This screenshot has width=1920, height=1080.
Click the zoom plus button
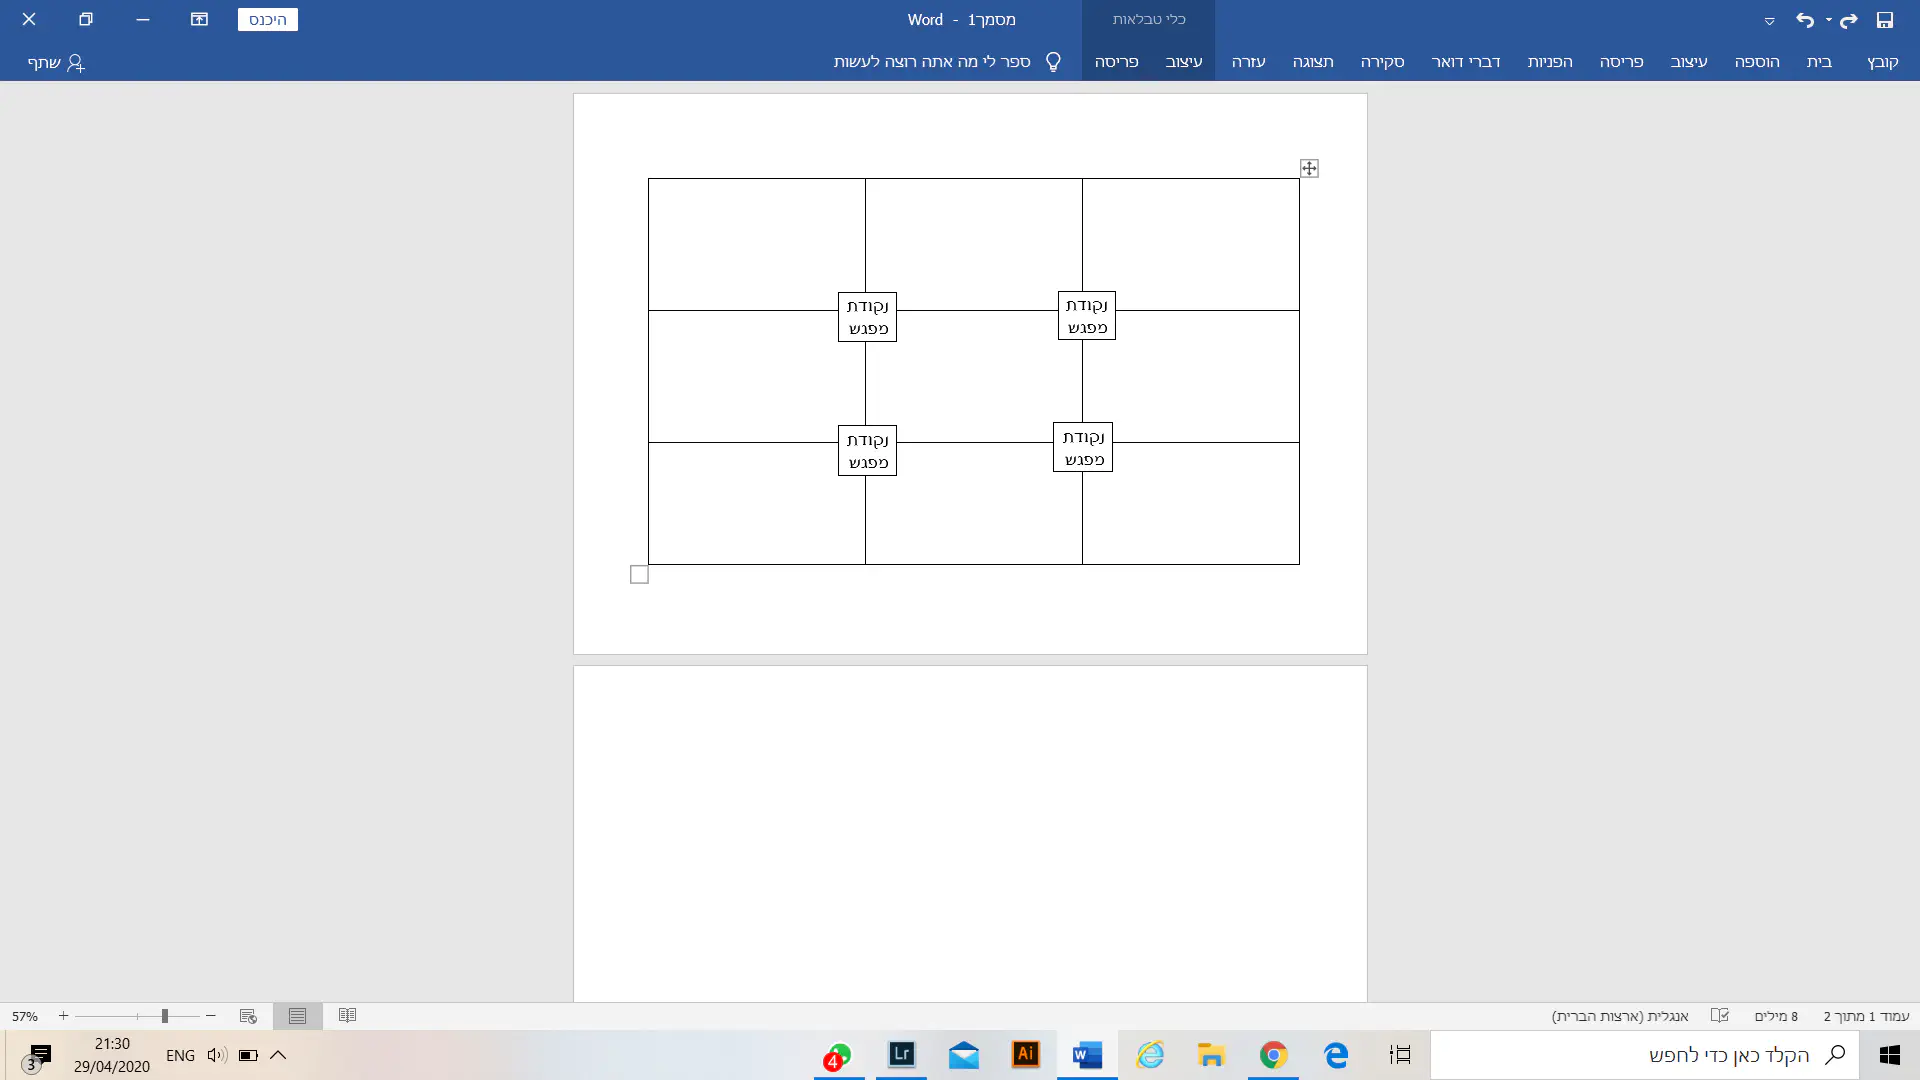click(x=63, y=1015)
